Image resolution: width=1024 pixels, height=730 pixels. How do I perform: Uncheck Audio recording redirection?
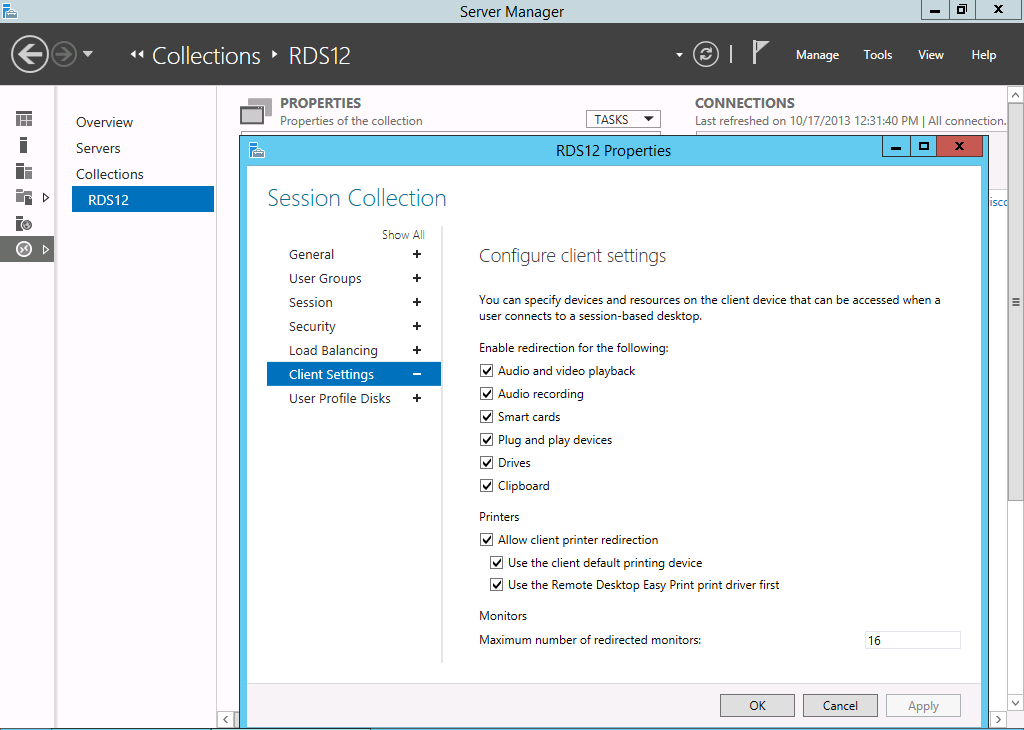487,394
